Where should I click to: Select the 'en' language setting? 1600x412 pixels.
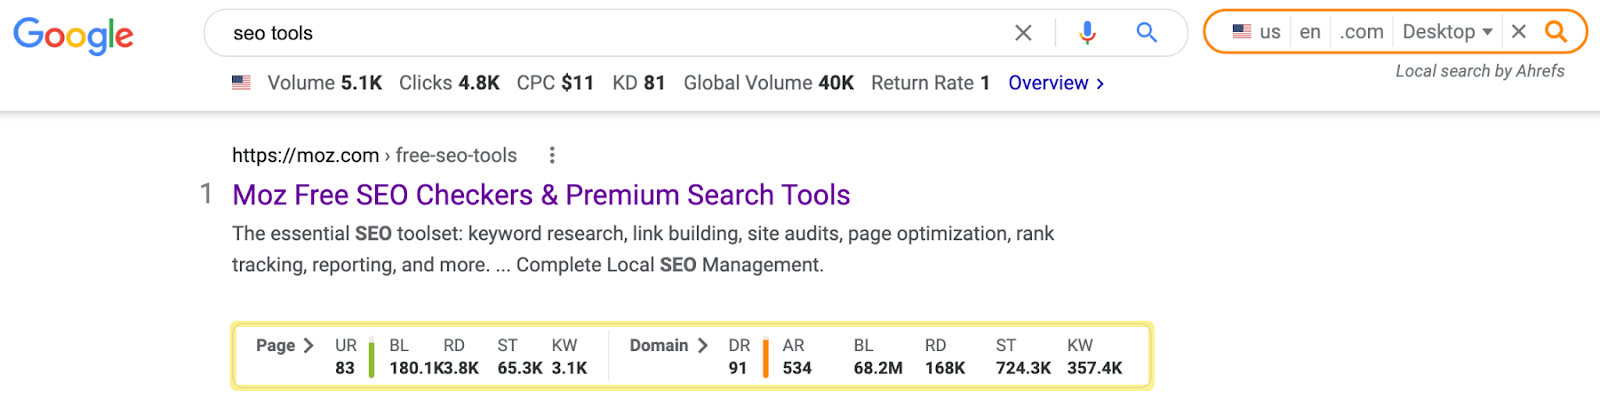coord(1310,32)
